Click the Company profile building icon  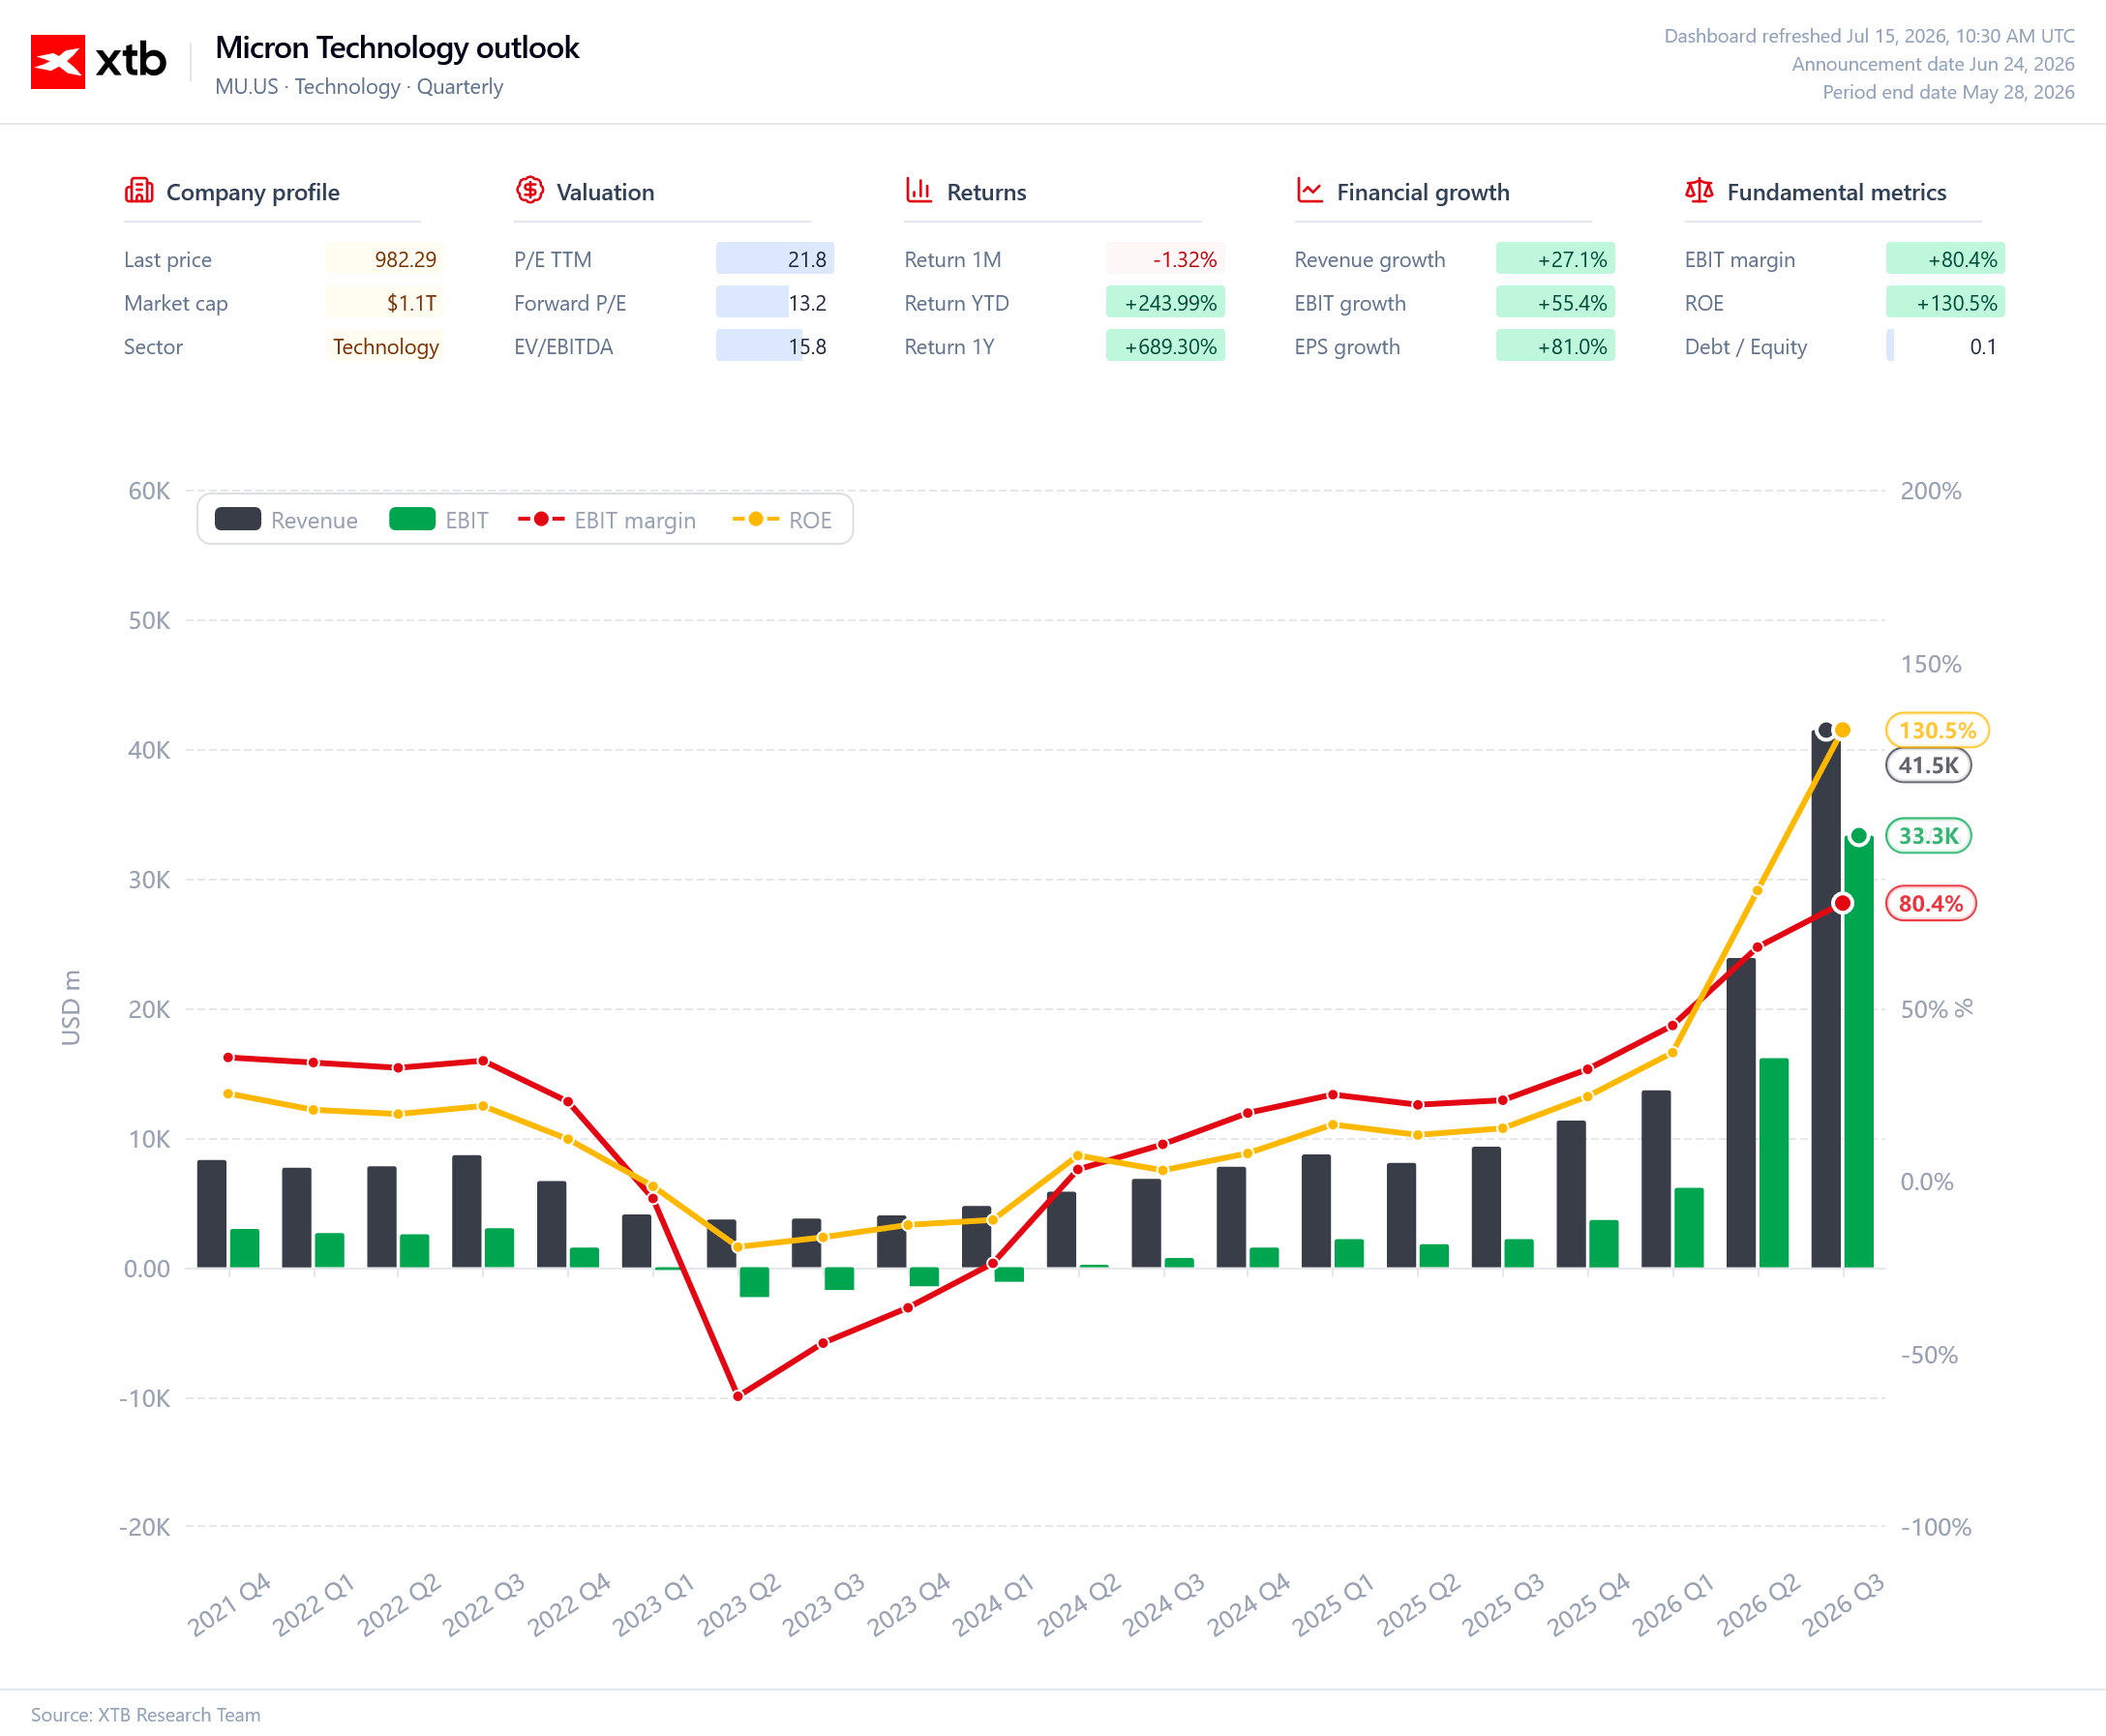pyautogui.click(x=139, y=190)
